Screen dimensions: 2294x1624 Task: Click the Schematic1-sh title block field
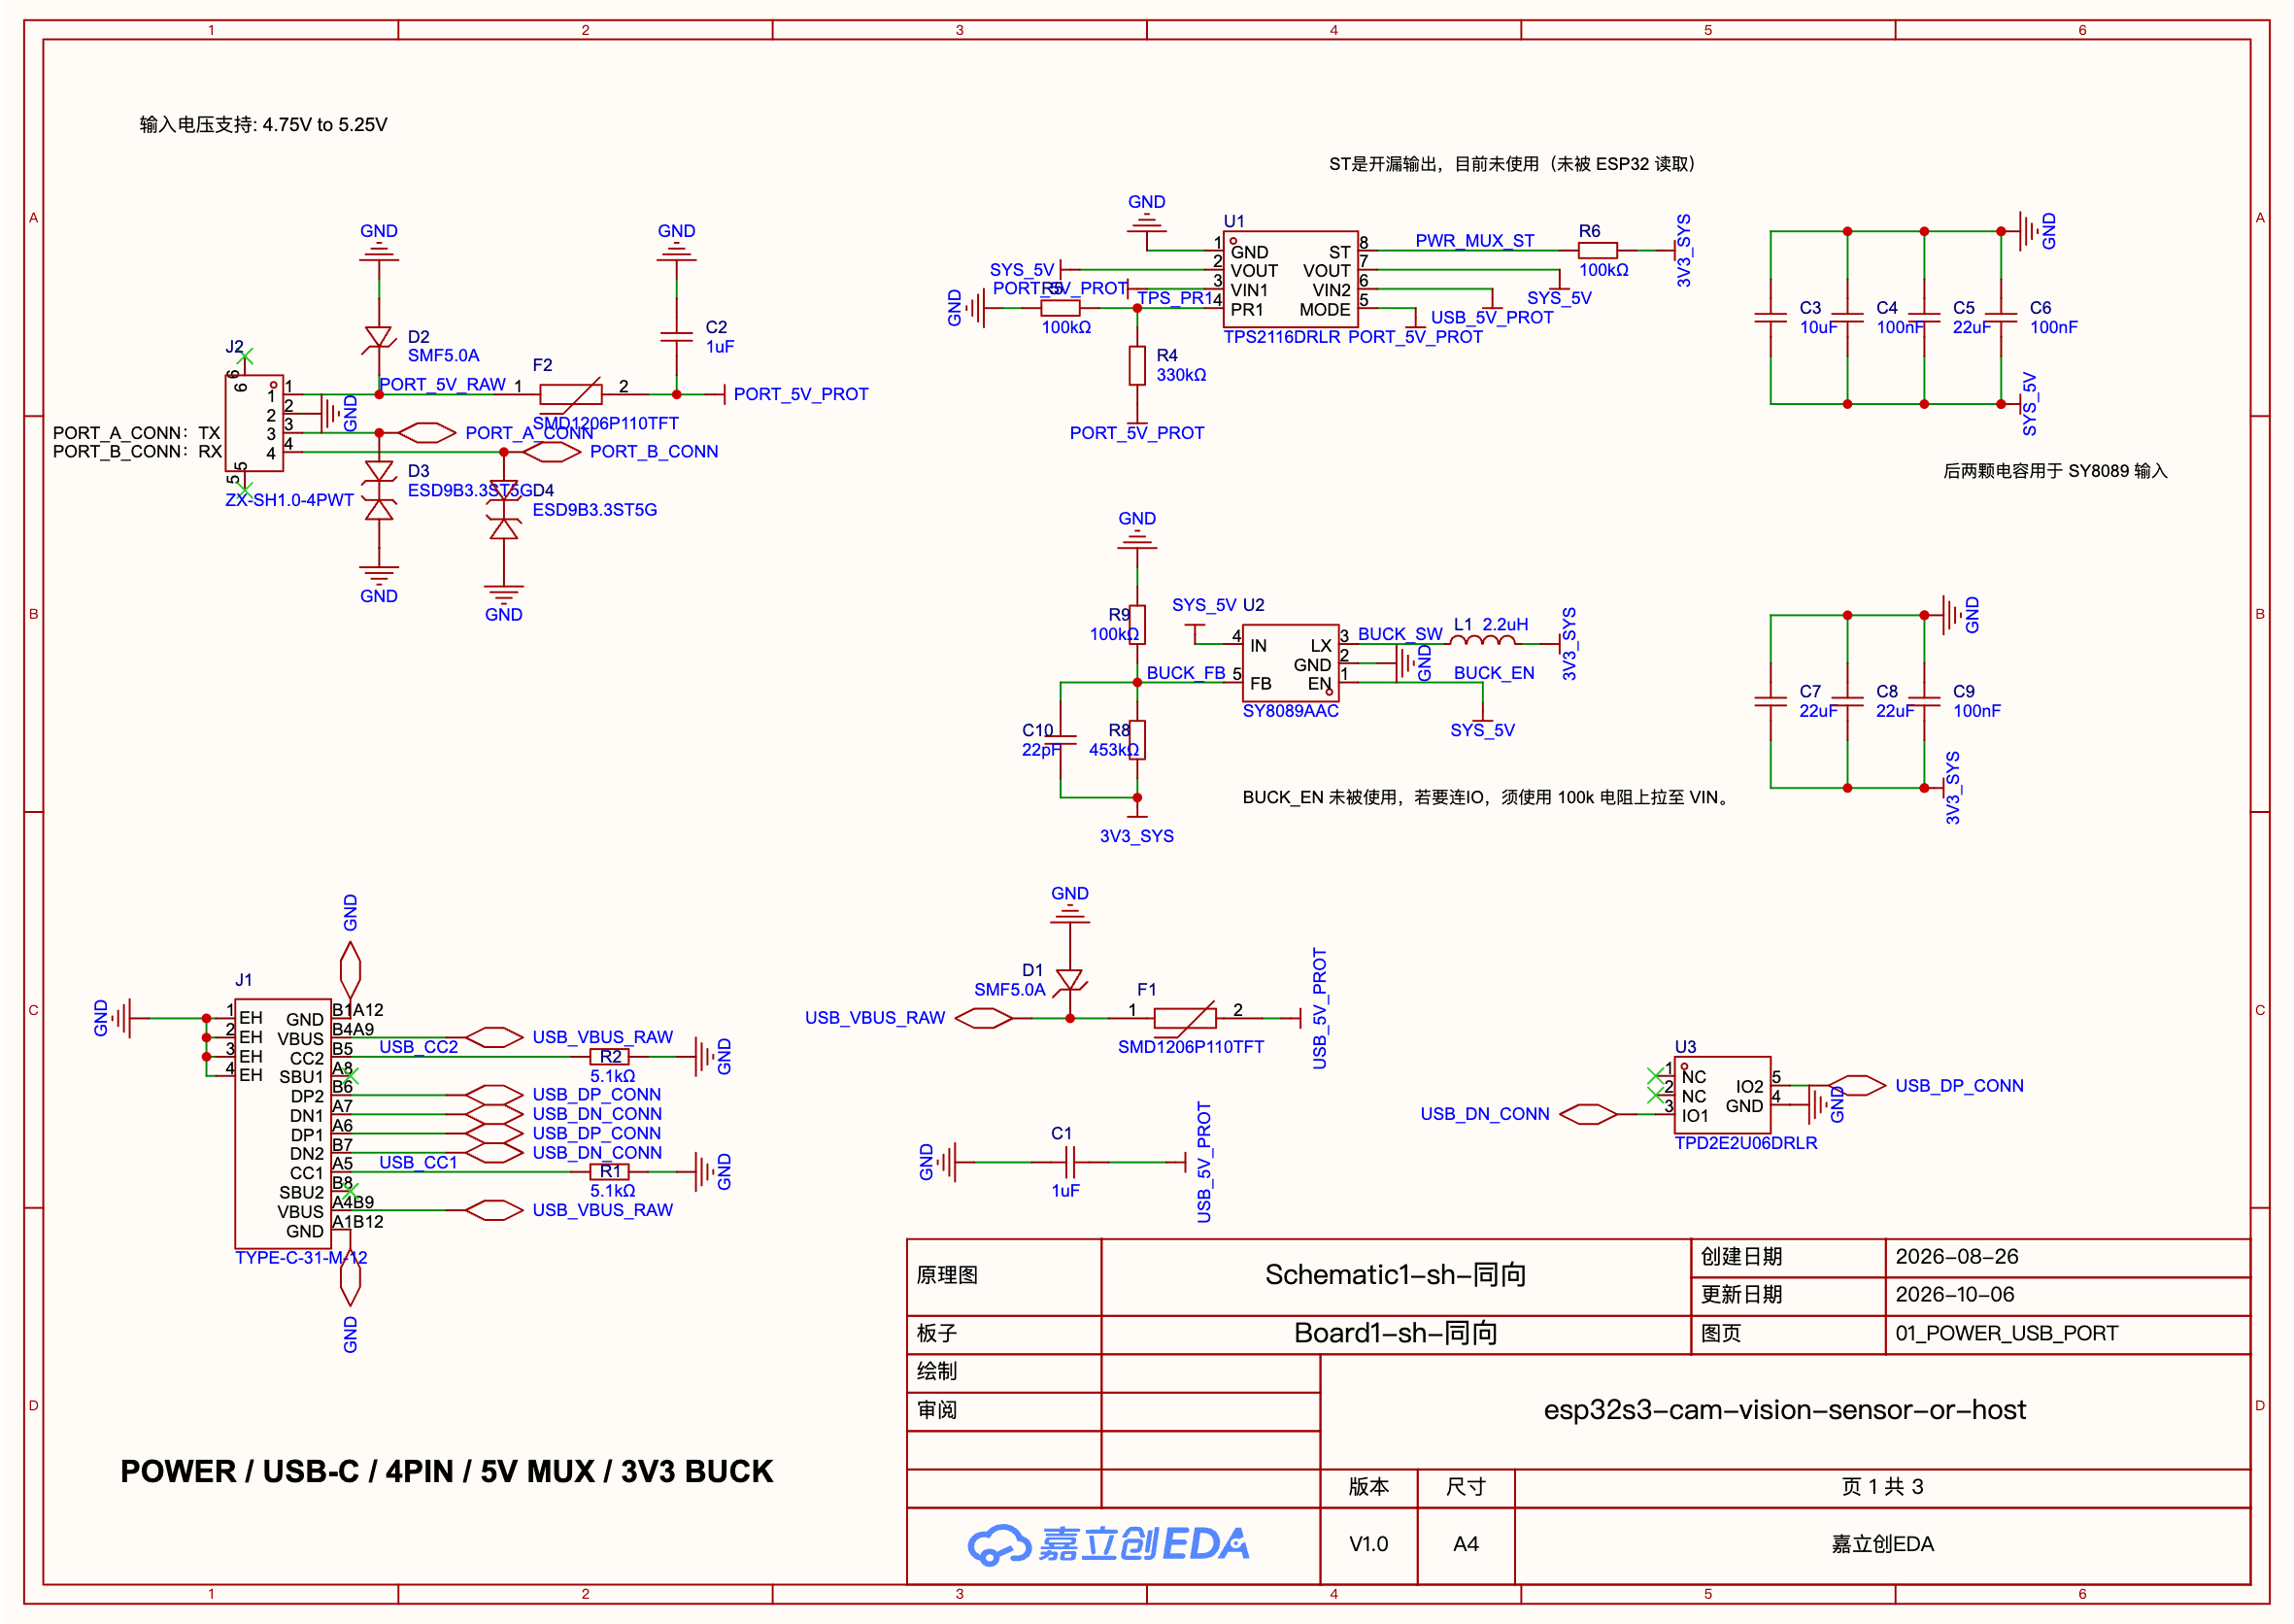click(1396, 1276)
